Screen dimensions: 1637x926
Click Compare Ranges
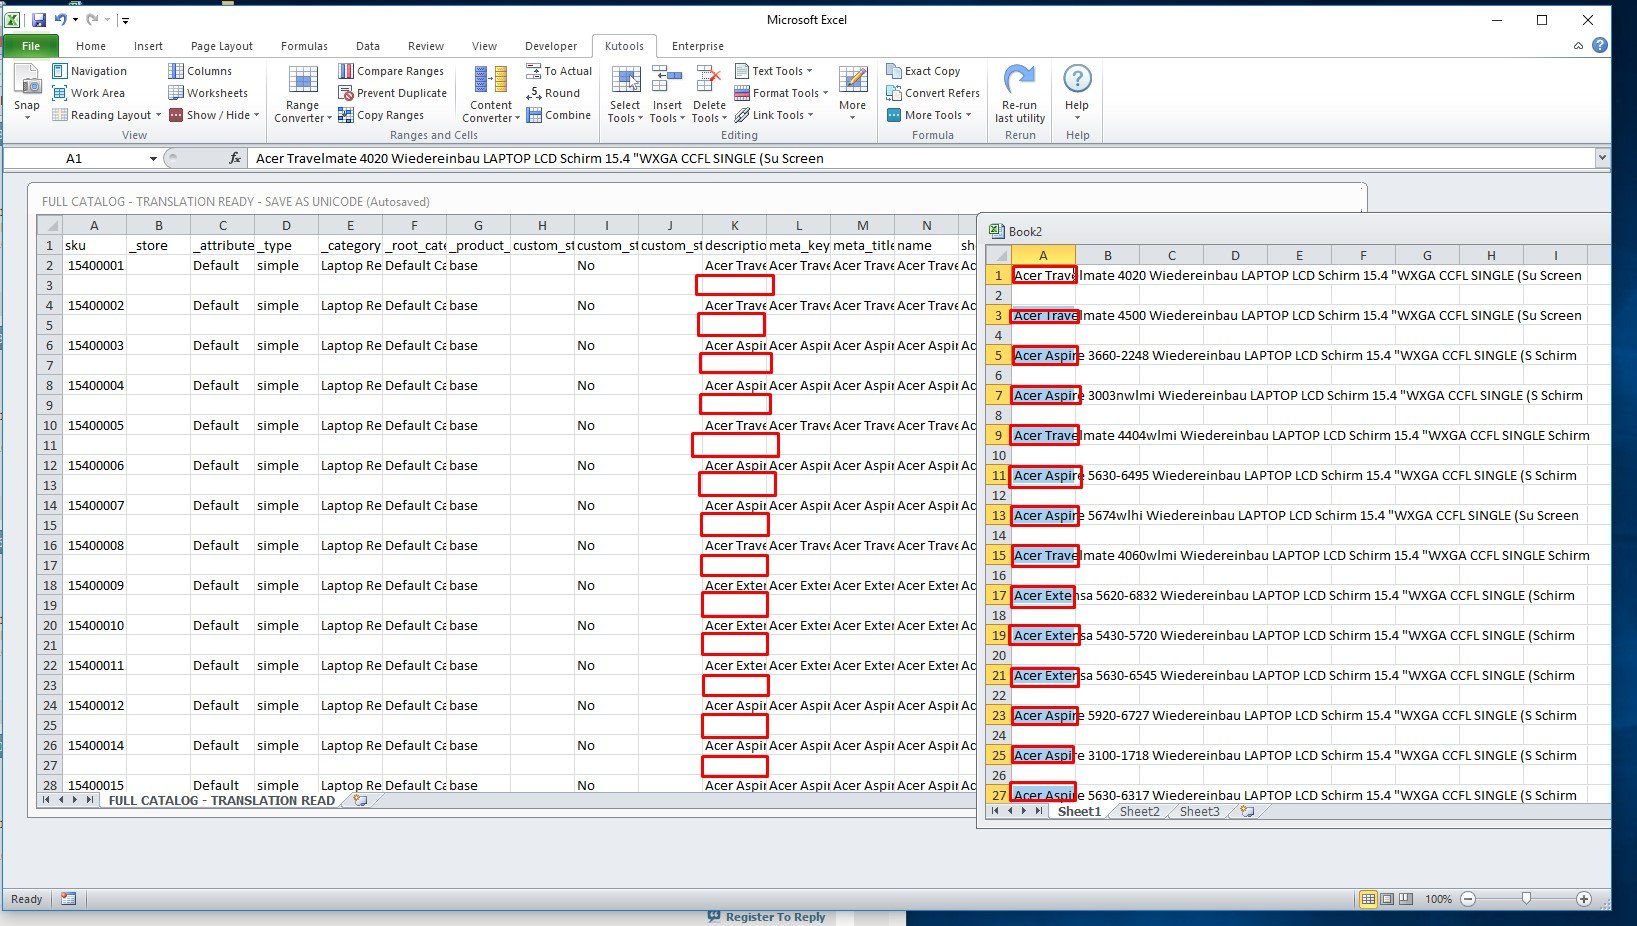point(391,71)
